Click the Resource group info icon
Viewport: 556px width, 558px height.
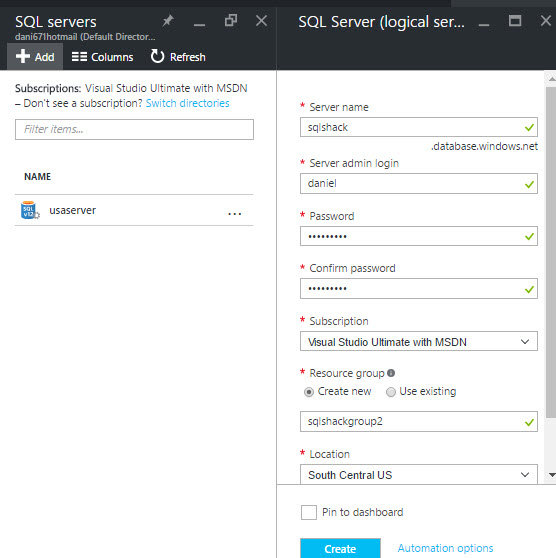coord(391,373)
